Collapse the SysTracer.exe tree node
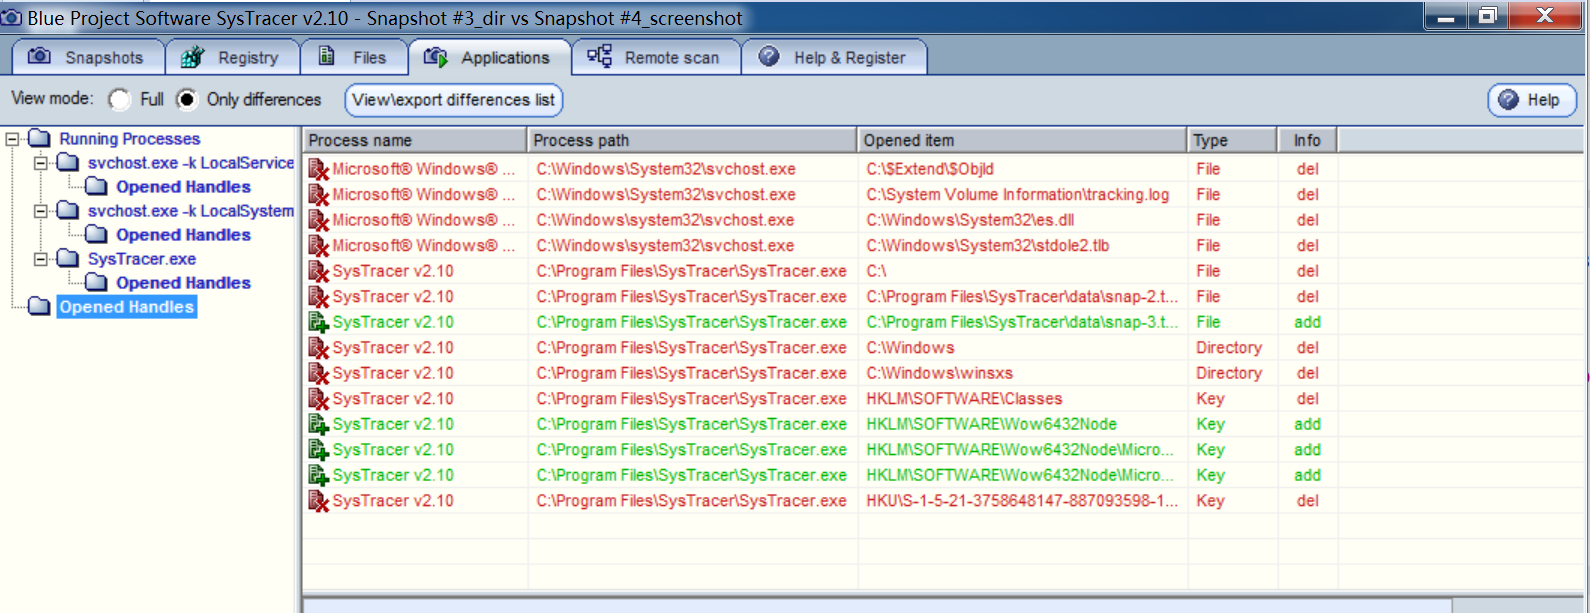This screenshot has height=613, width=1590. click(x=41, y=259)
